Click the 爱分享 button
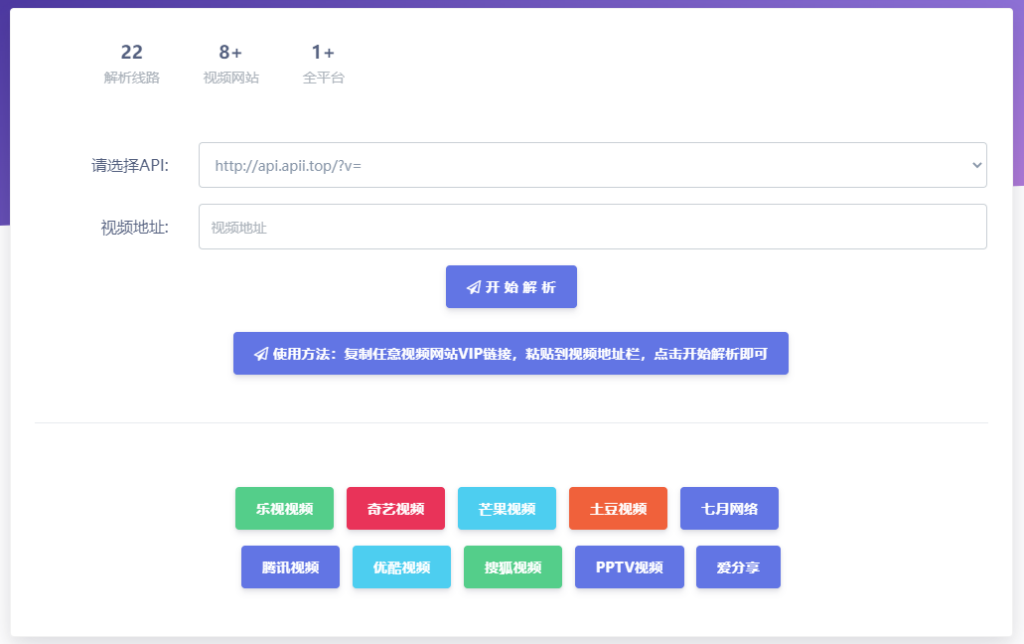The height and width of the screenshot is (644, 1024). [x=737, y=567]
